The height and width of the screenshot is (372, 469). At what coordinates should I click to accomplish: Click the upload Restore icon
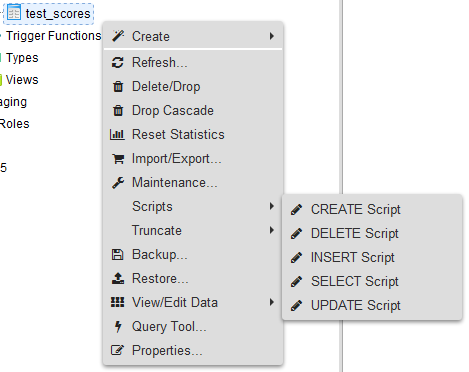tap(118, 278)
